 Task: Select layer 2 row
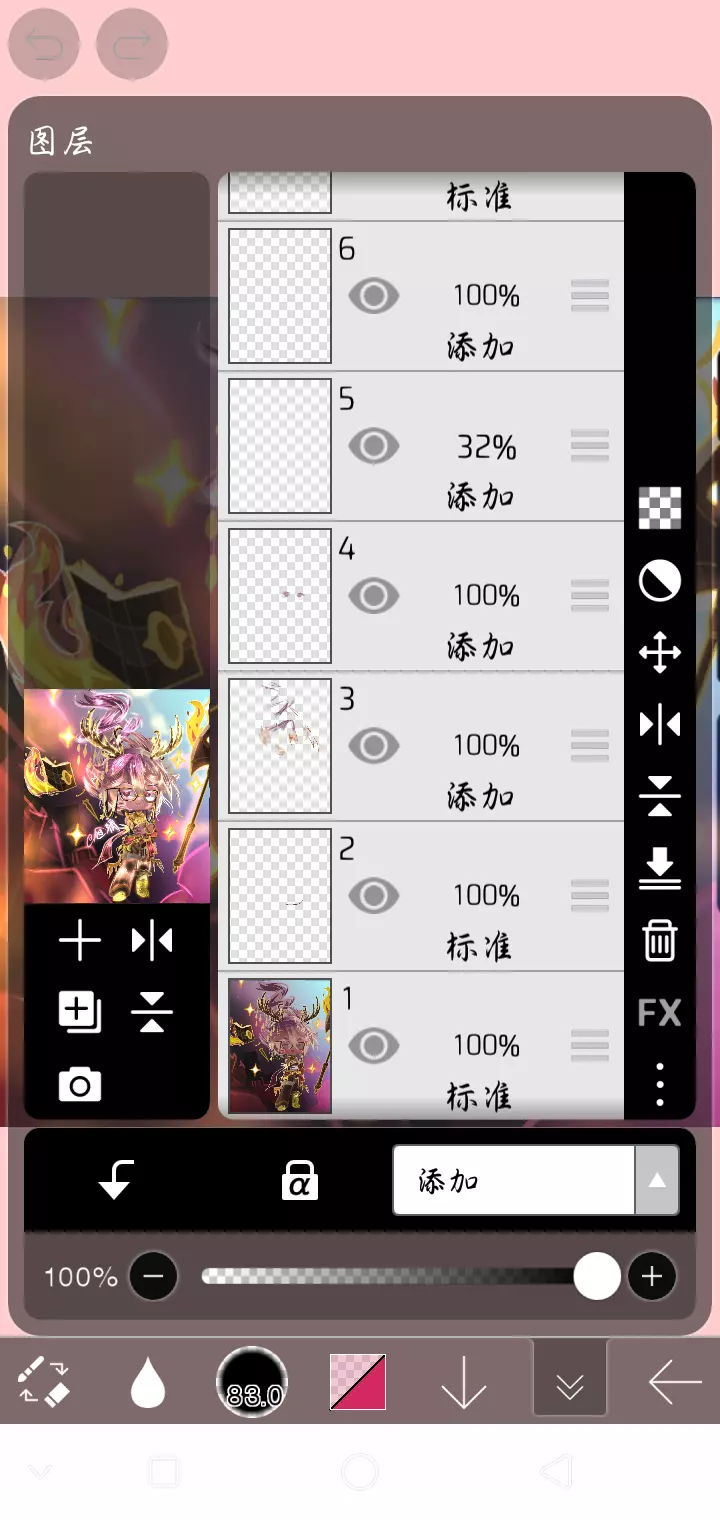(x=421, y=897)
